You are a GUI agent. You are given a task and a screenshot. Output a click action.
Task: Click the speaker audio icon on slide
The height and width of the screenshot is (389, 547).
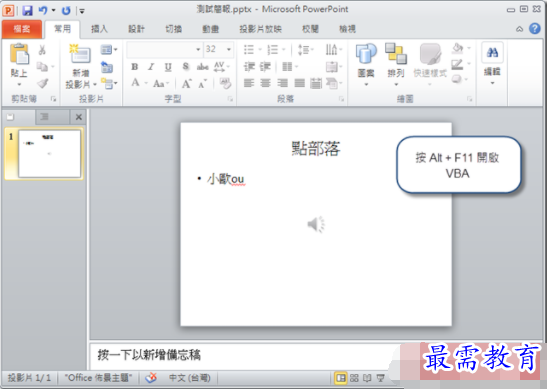[316, 224]
